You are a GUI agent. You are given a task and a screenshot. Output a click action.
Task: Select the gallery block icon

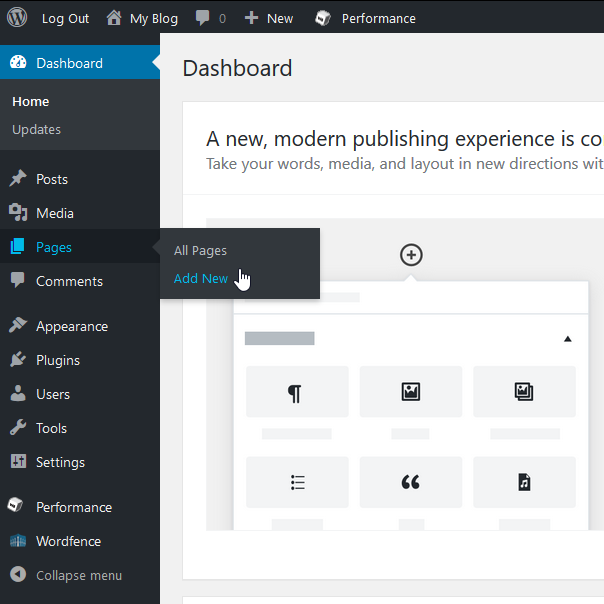(x=524, y=392)
